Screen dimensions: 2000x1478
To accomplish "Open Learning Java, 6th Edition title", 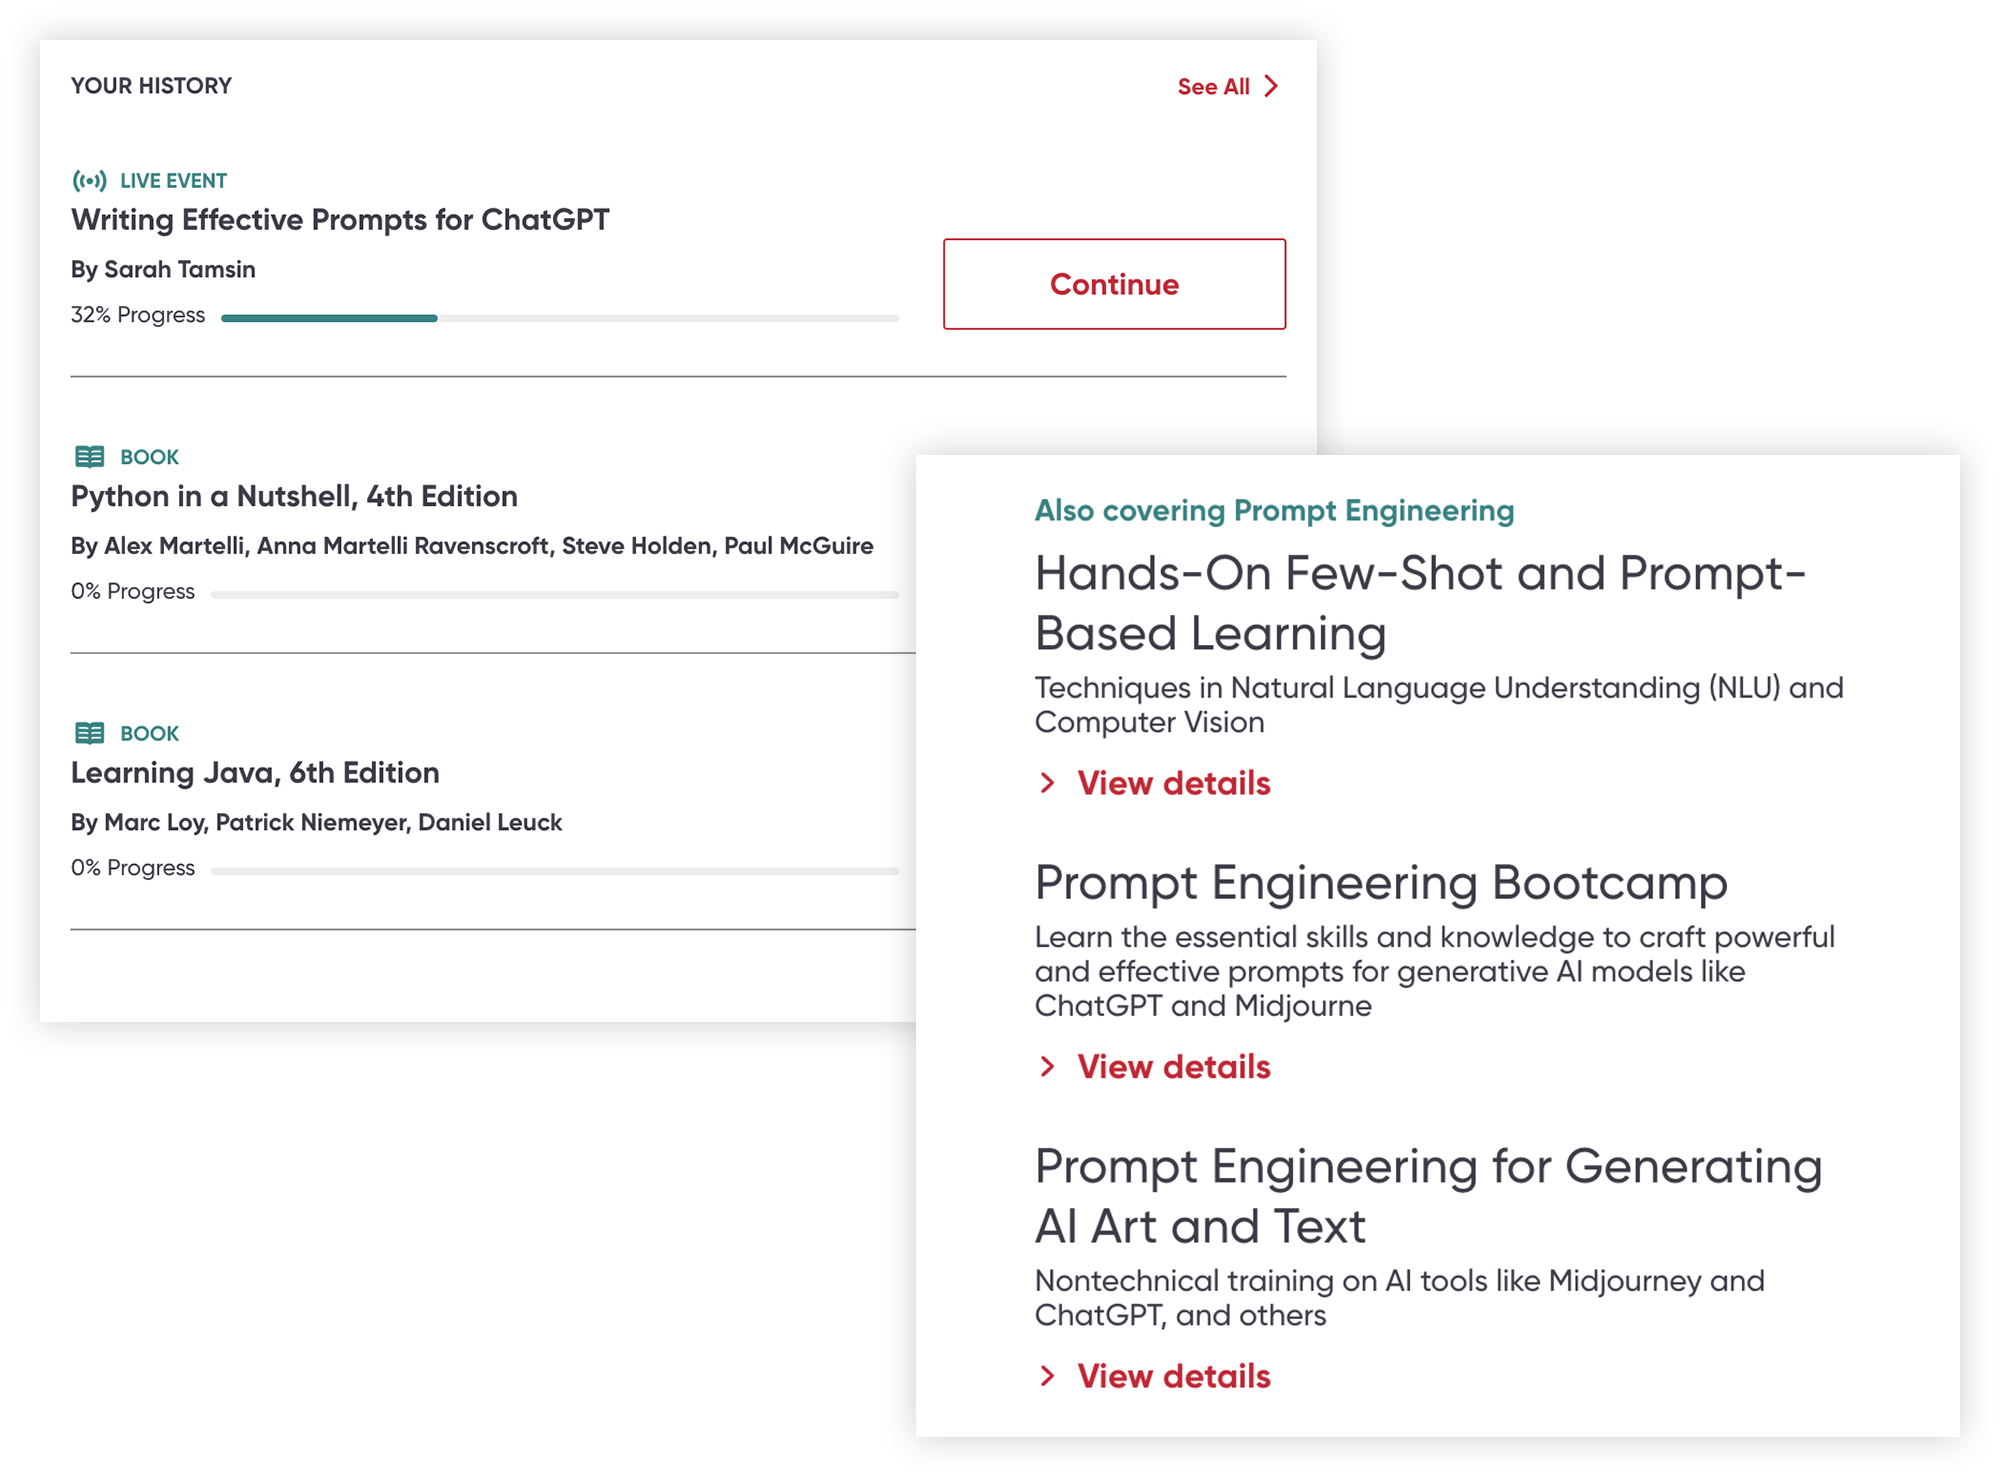I will (255, 773).
